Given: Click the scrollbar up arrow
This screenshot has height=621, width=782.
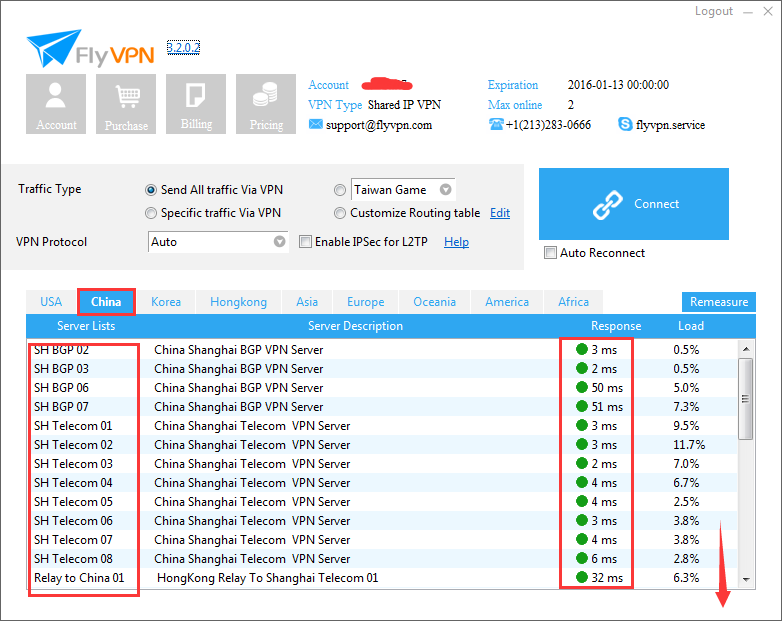Looking at the screenshot, I should pyautogui.click(x=746, y=349).
